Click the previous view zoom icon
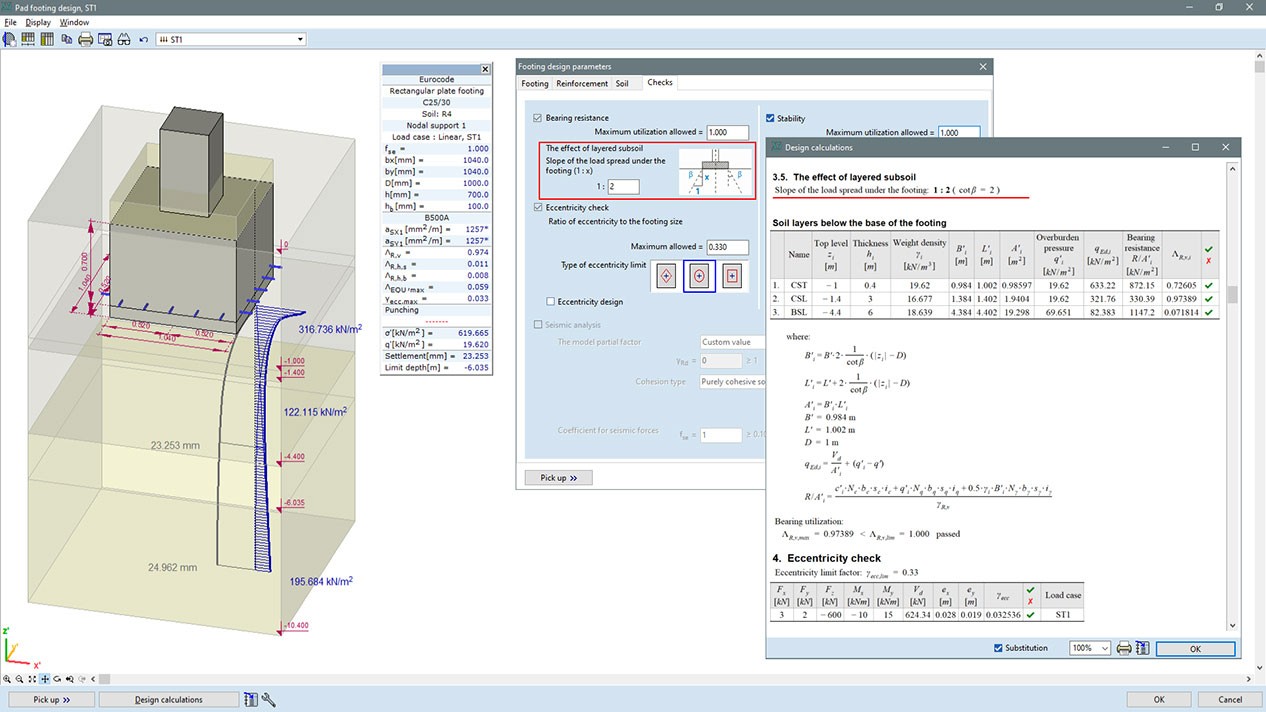 pos(69,679)
